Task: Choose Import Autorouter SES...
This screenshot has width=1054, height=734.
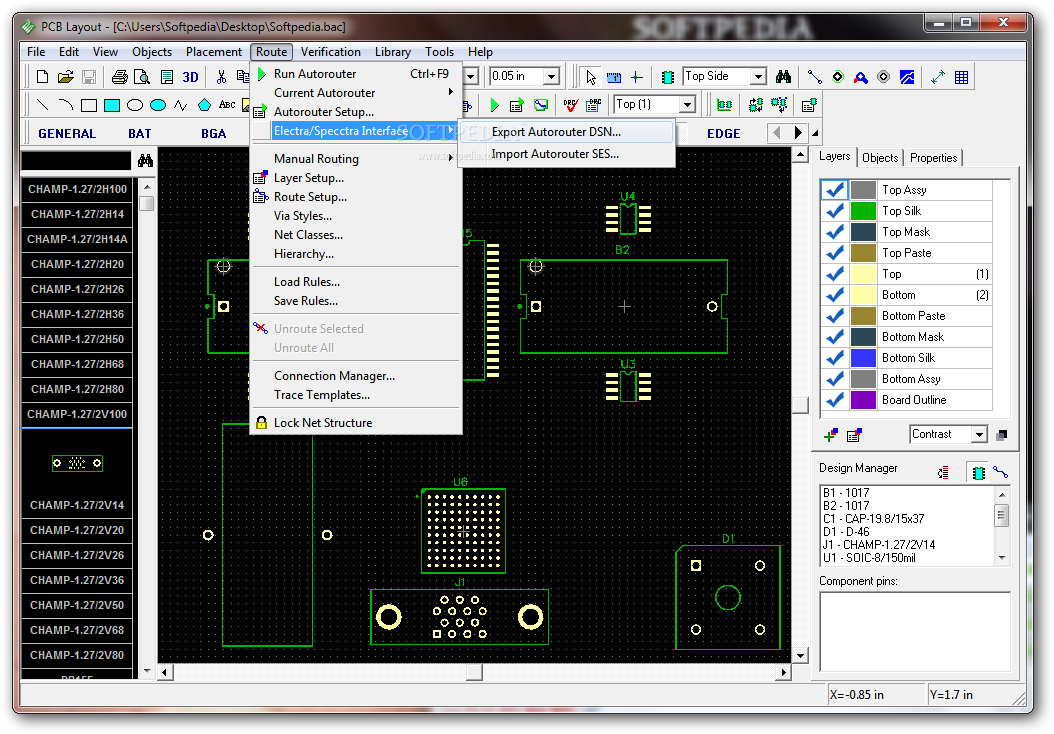Action: [x=566, y=154]
